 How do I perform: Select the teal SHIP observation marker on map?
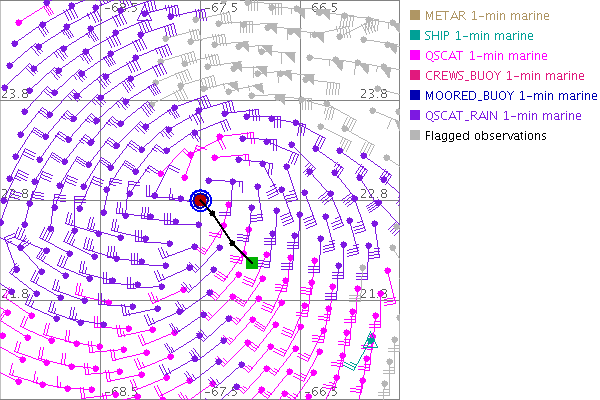pos(370,340)
